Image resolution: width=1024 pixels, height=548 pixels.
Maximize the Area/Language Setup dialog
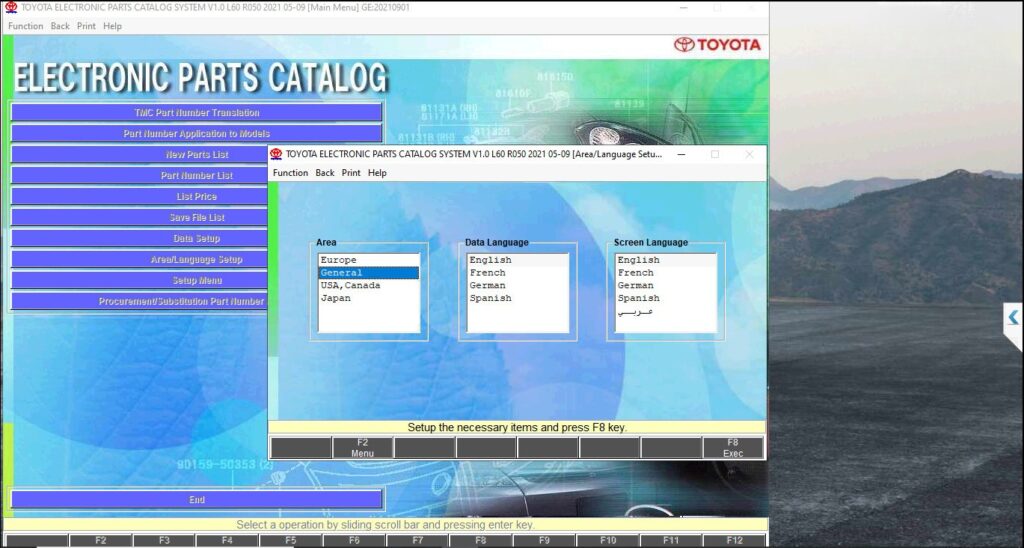(x=715, y=154)
